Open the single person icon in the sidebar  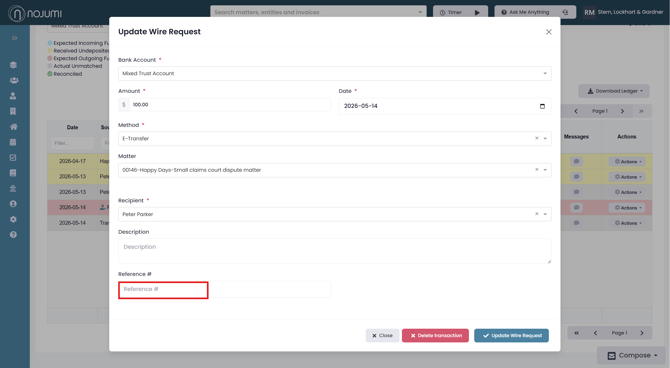pos(13,96)
